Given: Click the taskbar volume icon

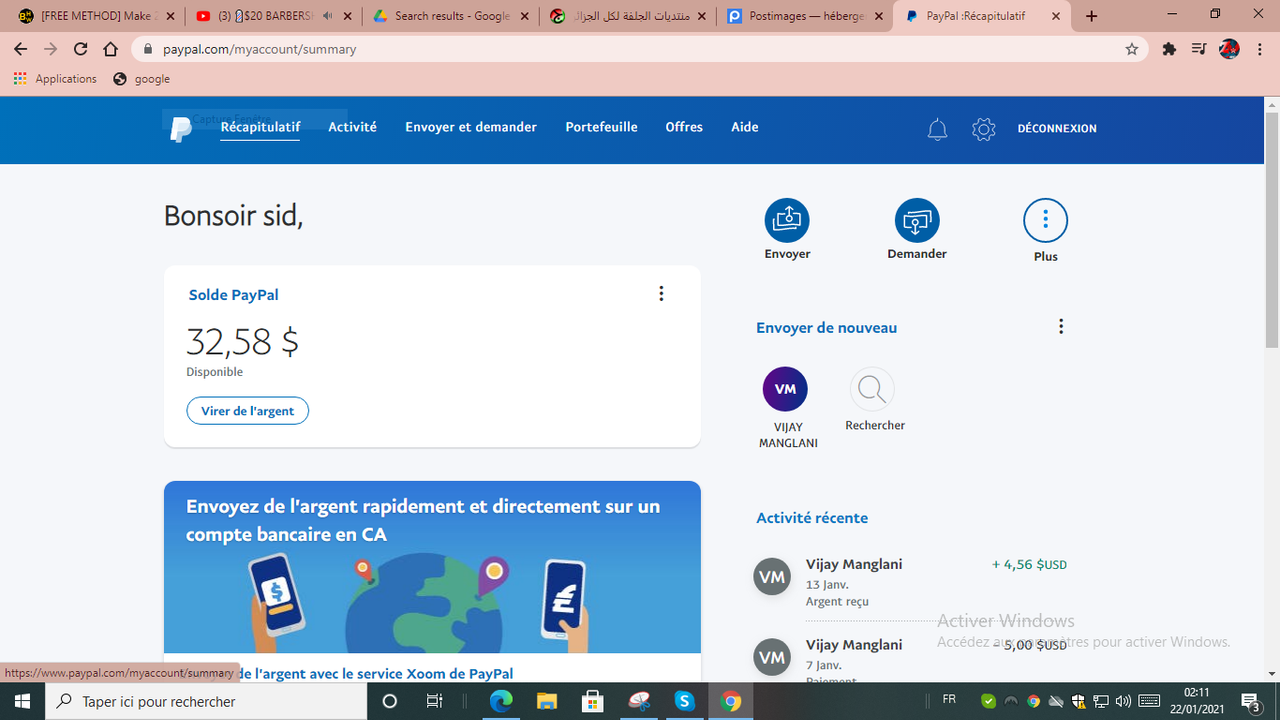Looking at the screenshot, I should [1123, 701].
